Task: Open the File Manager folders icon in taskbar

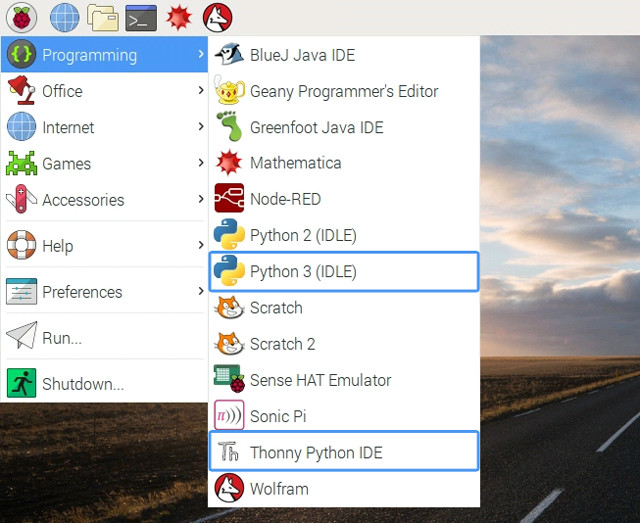Action: [x=103, y=18]
